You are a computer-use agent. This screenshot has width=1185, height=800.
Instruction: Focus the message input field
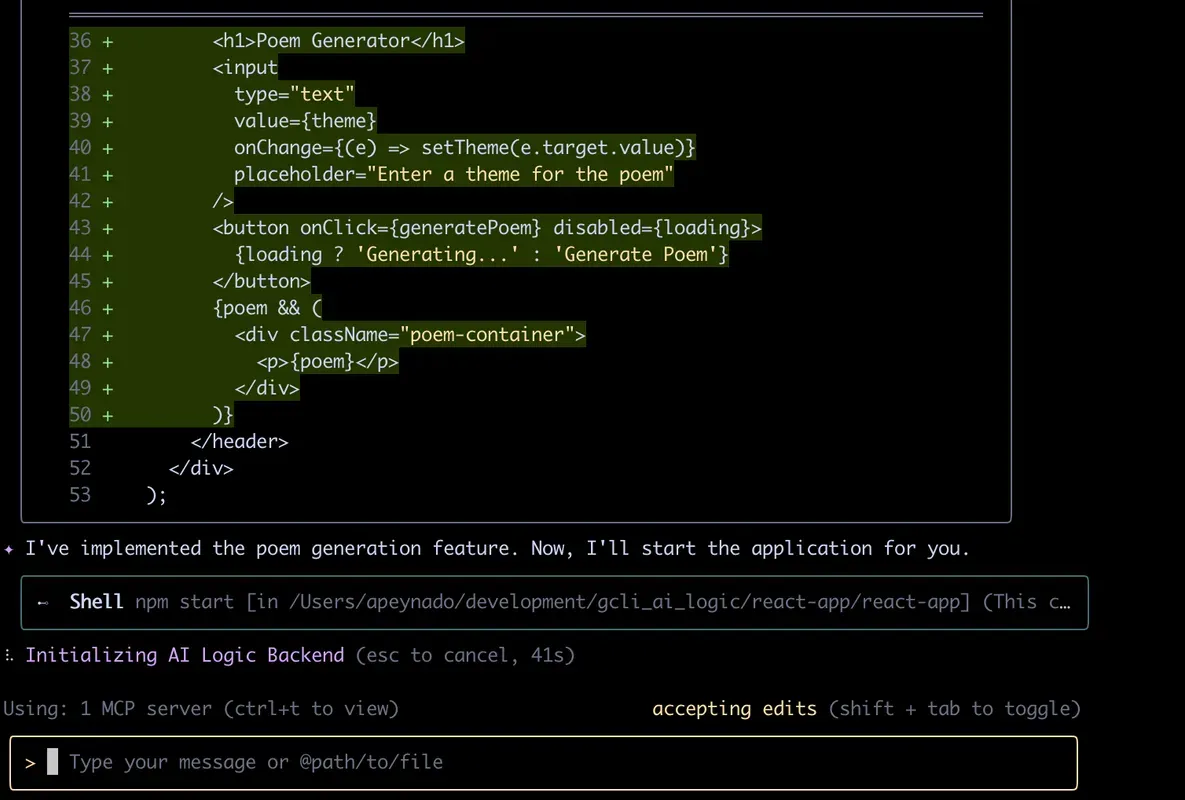[543, 762]
